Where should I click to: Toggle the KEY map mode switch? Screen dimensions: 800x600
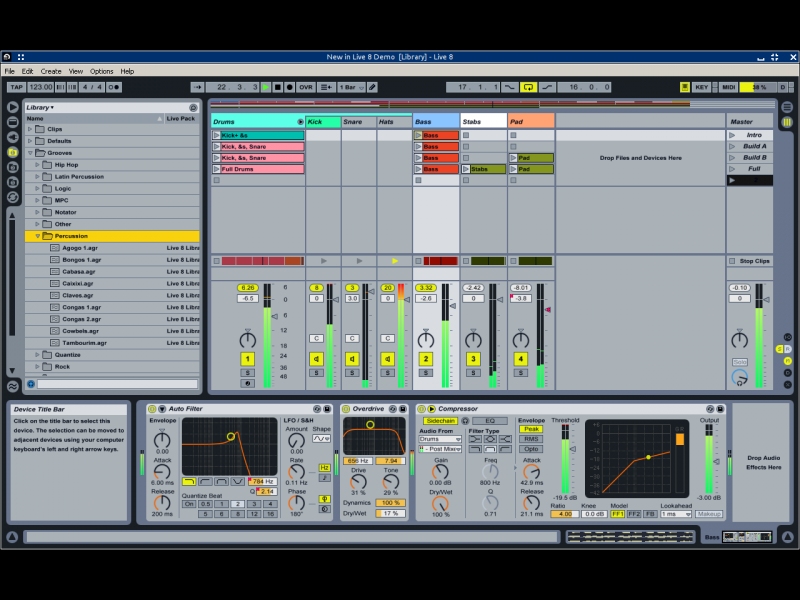coord(702,87)
